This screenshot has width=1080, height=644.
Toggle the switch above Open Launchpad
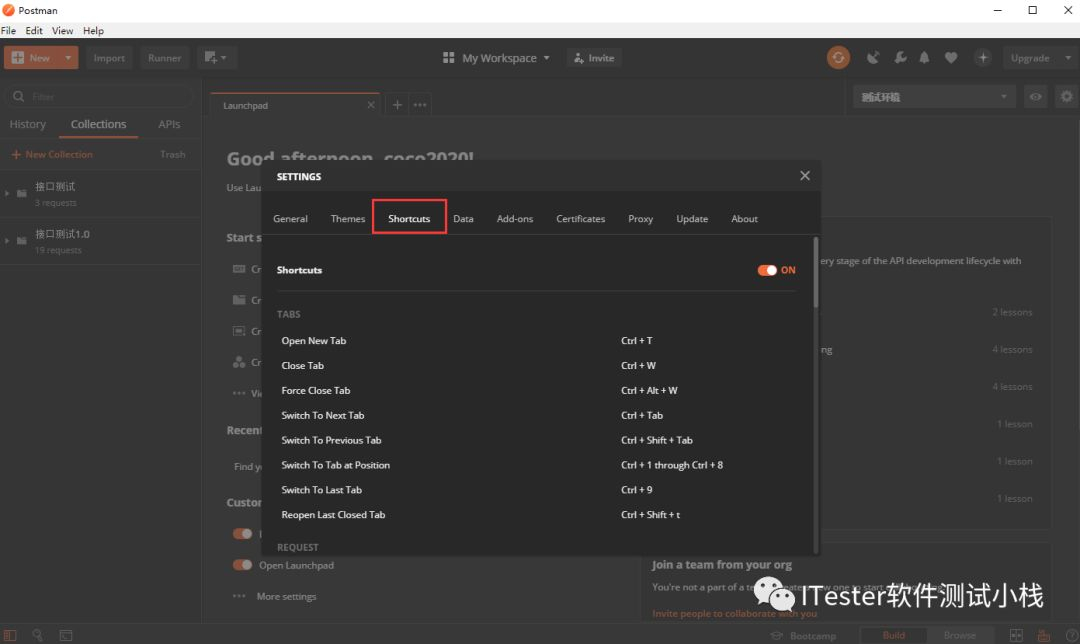pyautogui.click(x=242, y=533)
